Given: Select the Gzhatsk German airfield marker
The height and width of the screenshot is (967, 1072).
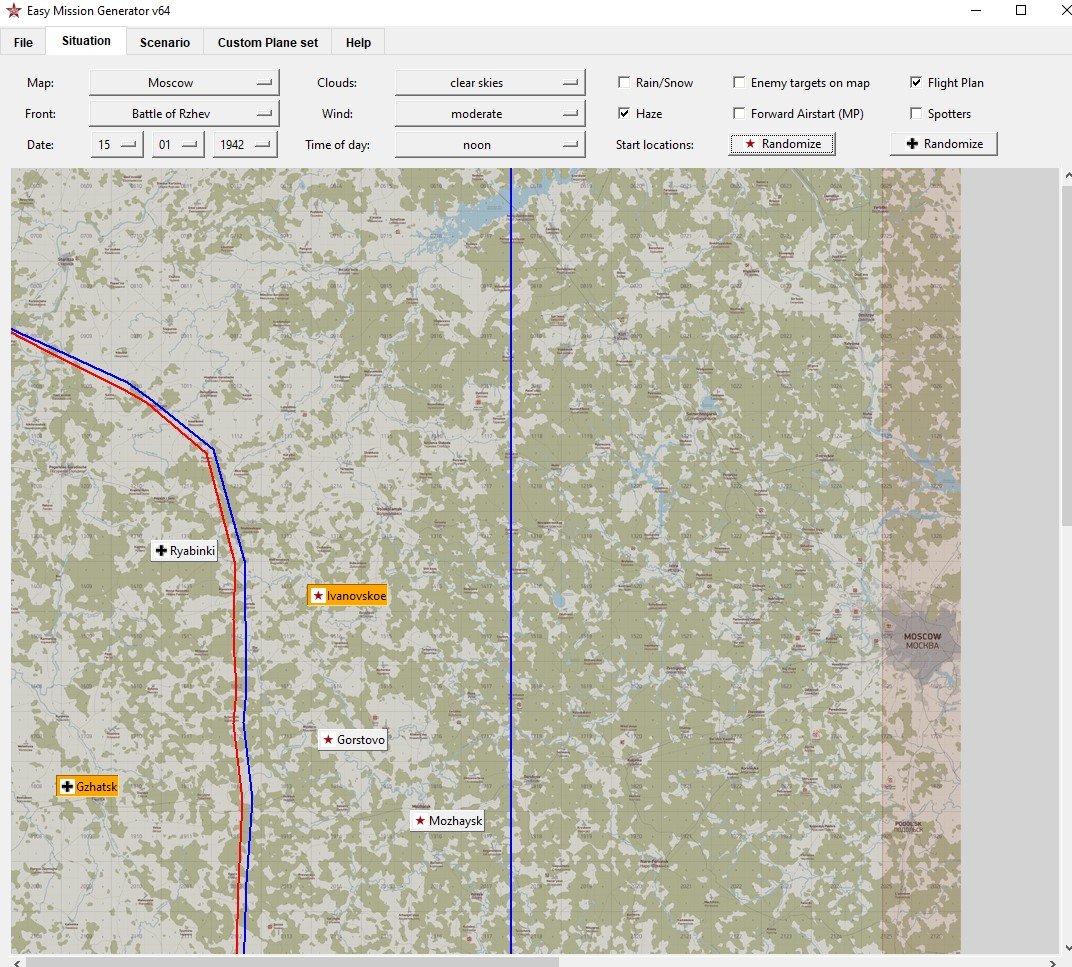Looking at the screenshot, I should click(x=88, y=786).
